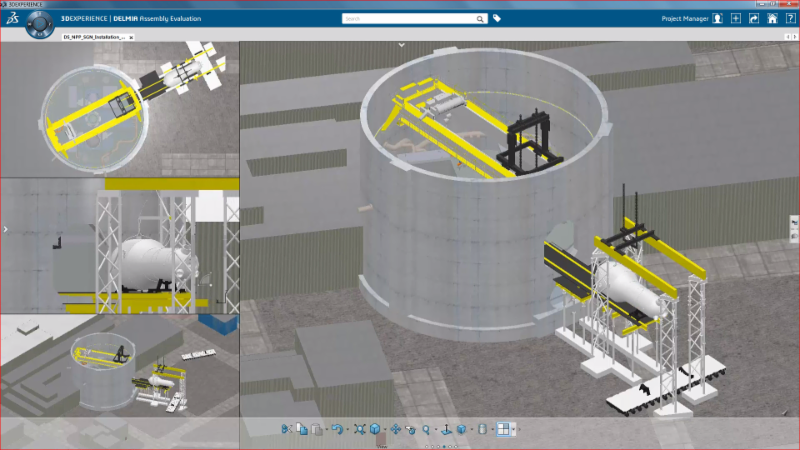Click the Cut scissors icon
The width and height of the screenshot is (800, 450).
(x=286, y=429)
